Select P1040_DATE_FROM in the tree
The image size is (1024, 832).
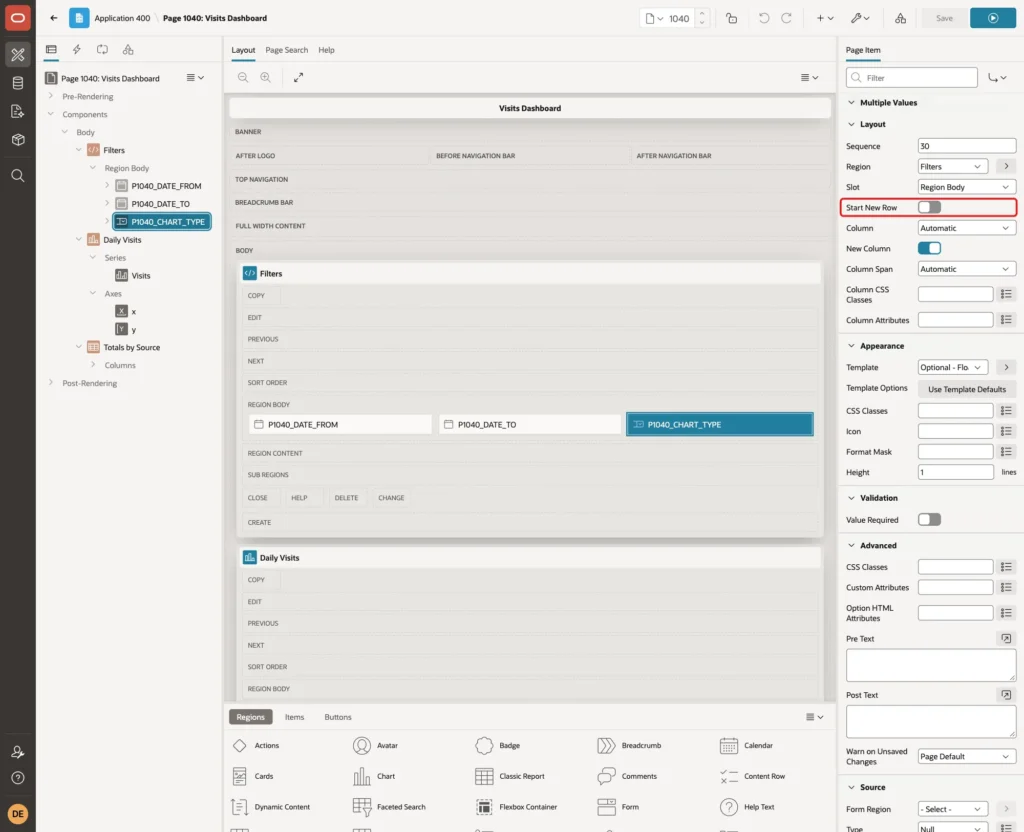coord(166,186)
